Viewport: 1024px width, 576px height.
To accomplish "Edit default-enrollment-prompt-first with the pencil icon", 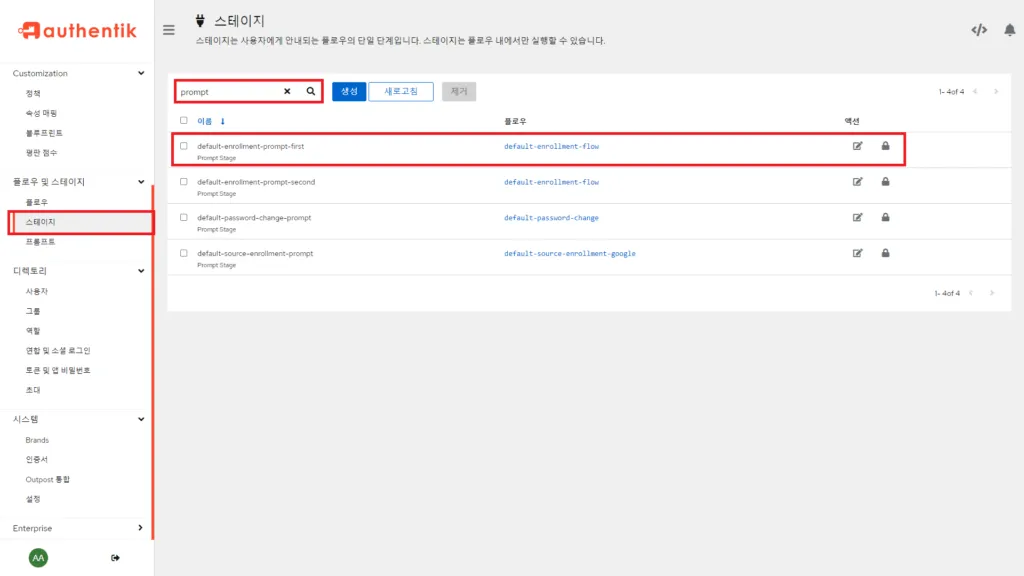I will (x=857, y=146).
